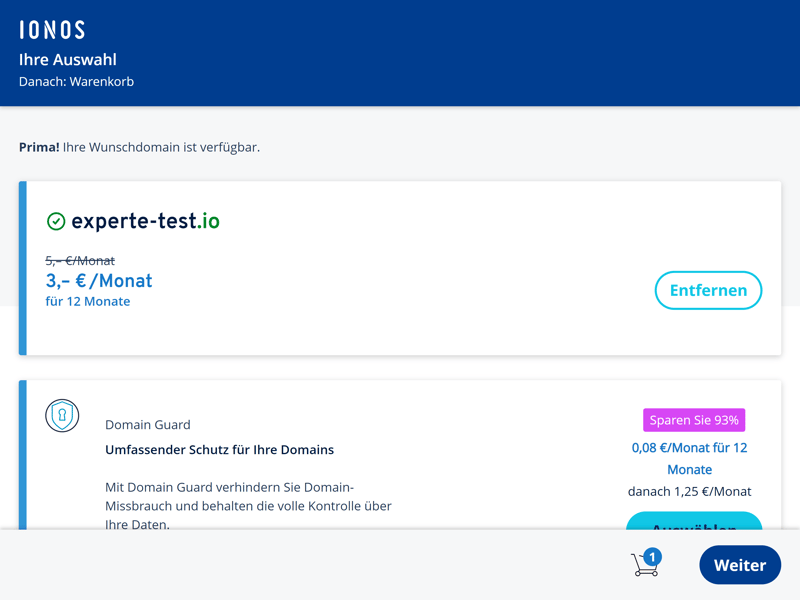The image size is (800, 600).
Task: Click the Domain Guard shield lock icon
Action: [62, 415]
